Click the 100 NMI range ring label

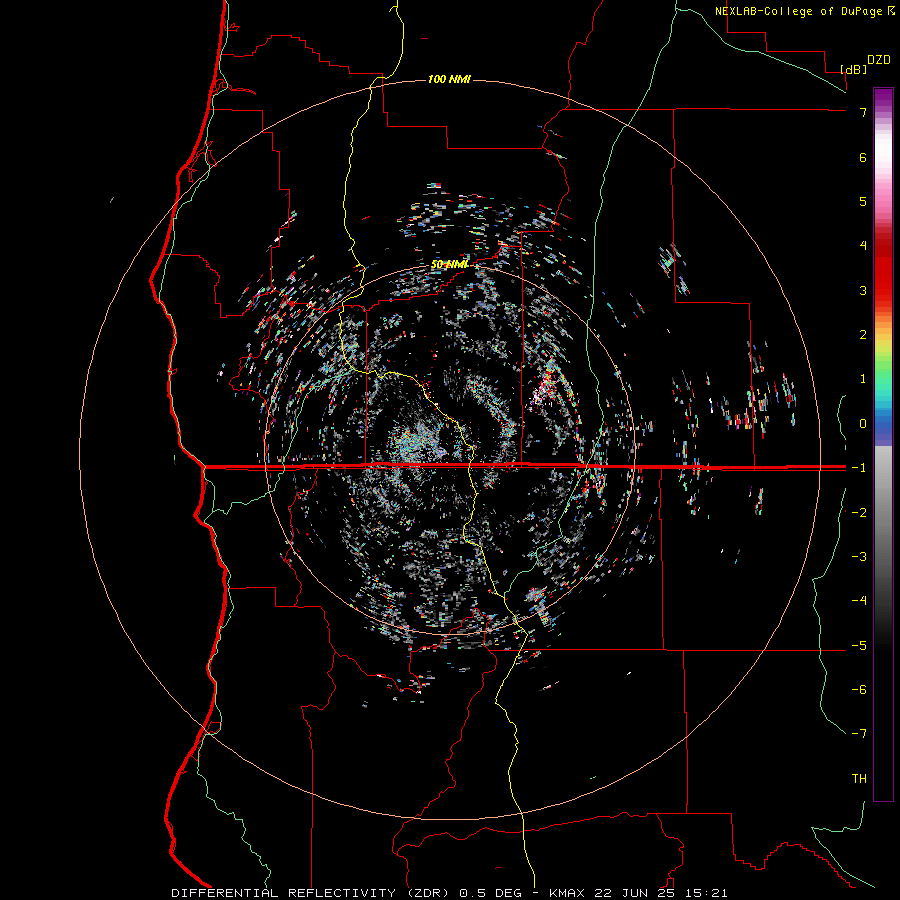pyautogui.click(x=449, y=79)
